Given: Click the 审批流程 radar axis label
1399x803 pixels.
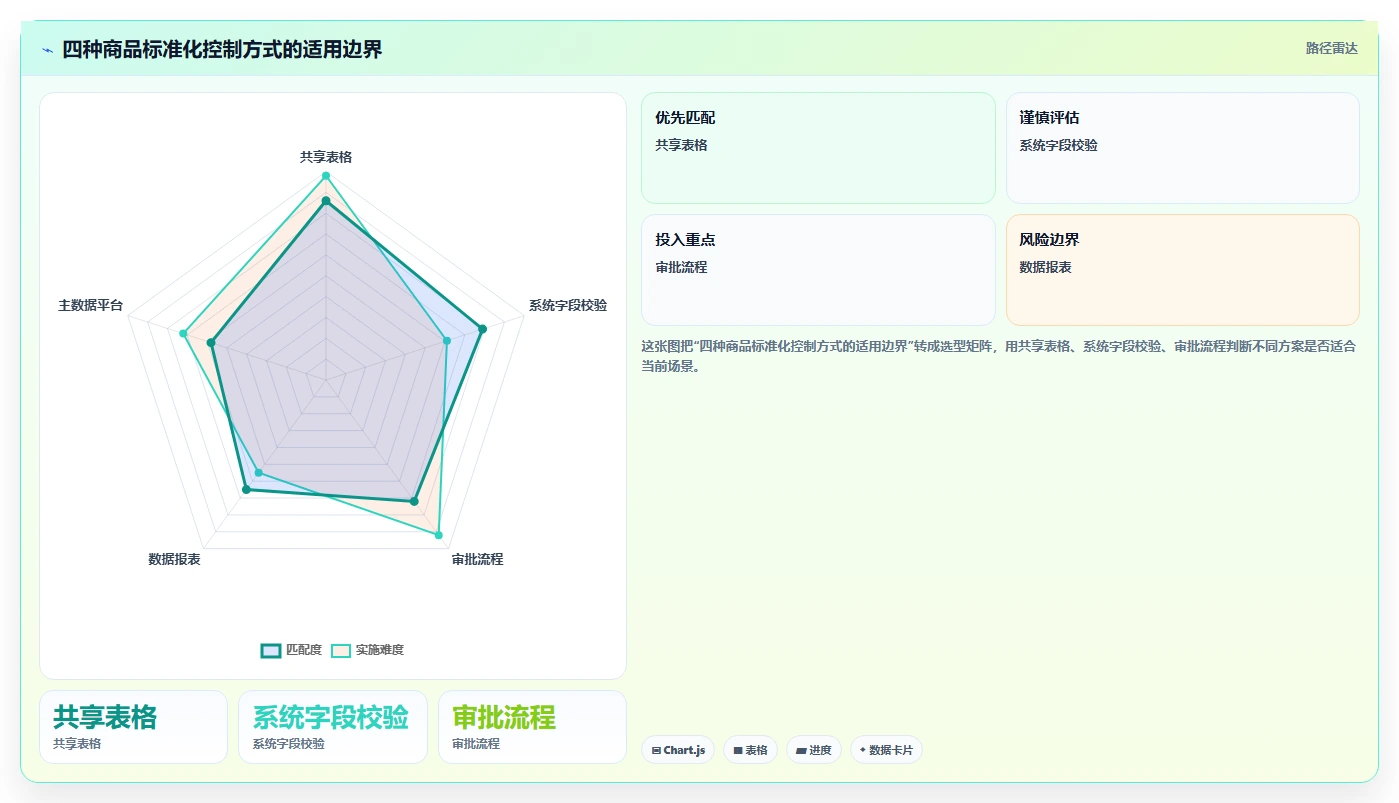Looking at the screenshot, I should [477, 559].
